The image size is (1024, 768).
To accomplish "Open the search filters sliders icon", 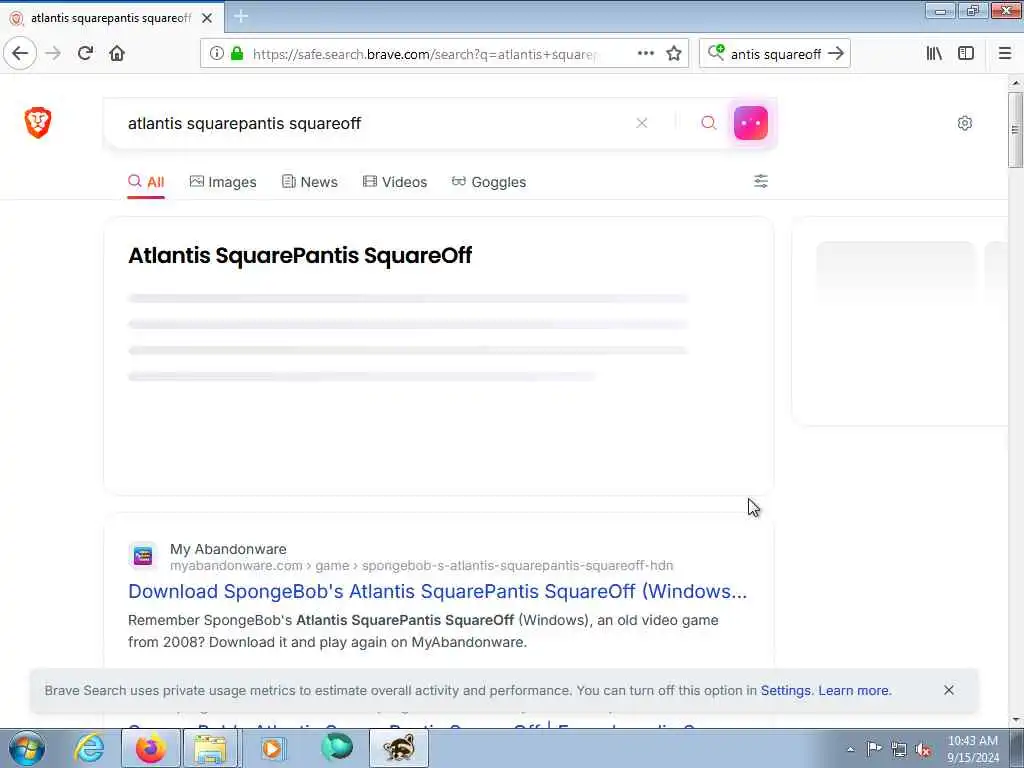I will tap(761, 181).
